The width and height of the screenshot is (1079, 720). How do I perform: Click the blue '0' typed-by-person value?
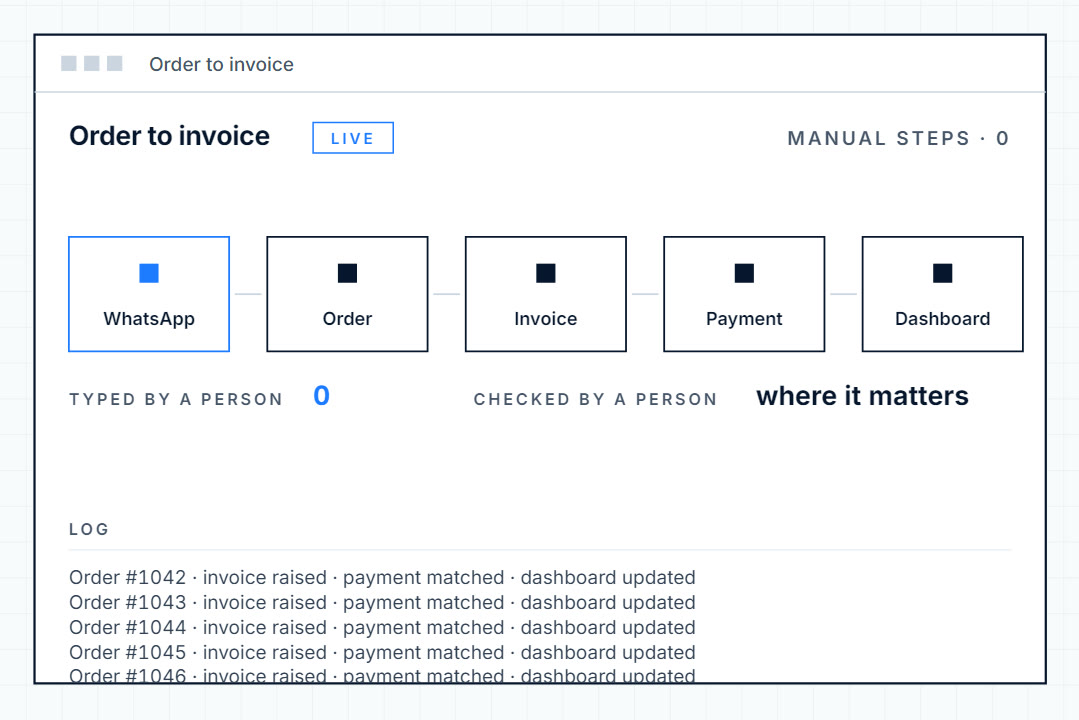click(x=321, y=396)
